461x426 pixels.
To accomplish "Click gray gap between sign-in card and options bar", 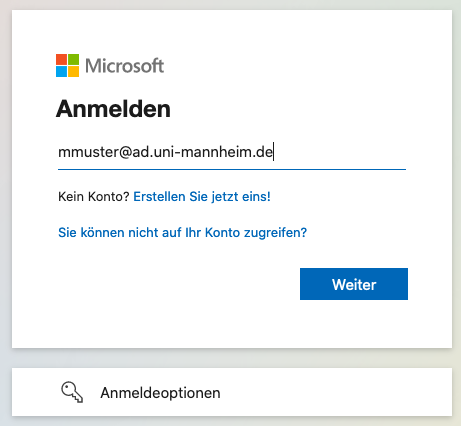I will (x=232, y=358).
